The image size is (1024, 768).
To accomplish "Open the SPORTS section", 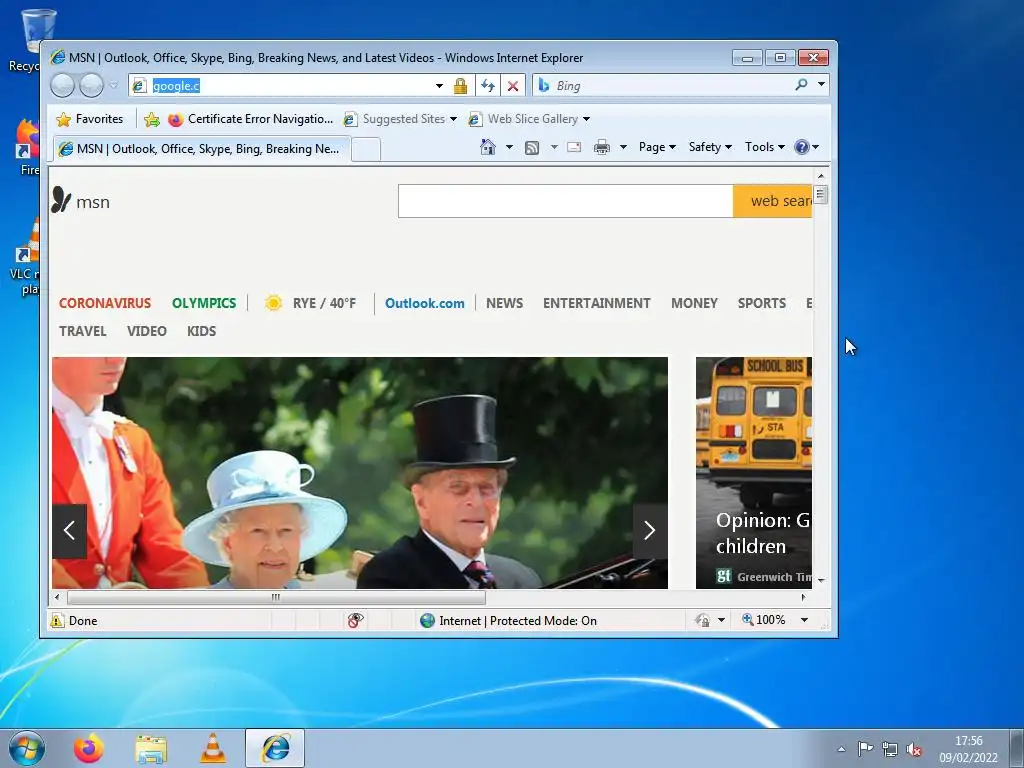I will pos(761,303).
